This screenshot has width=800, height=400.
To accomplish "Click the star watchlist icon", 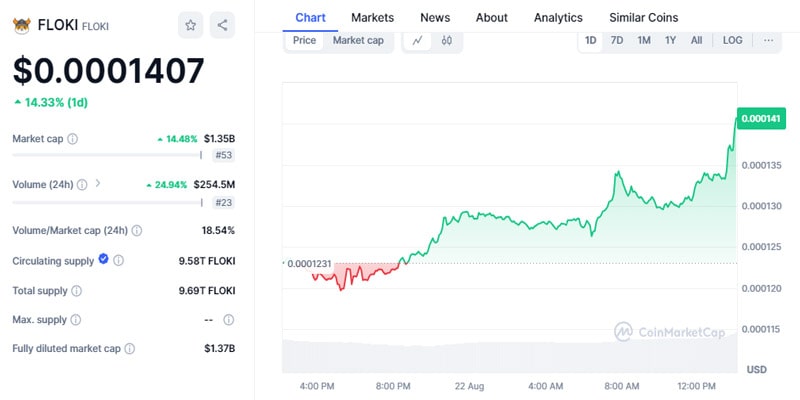I will [190, 25].
